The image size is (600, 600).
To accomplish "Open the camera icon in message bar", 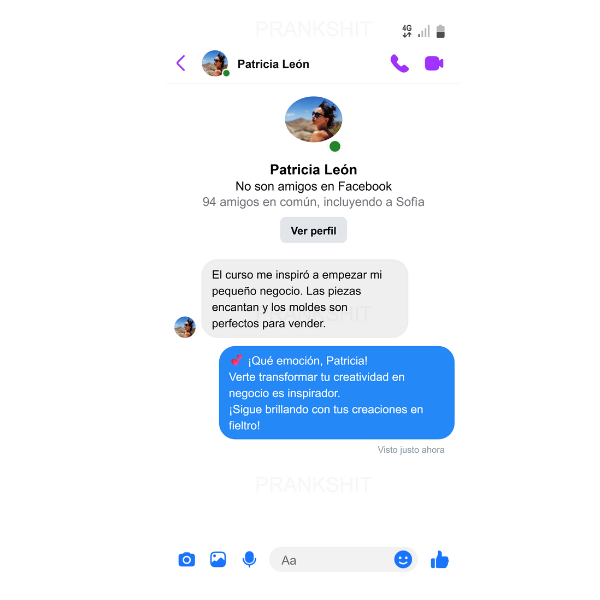I will [187, 559].
